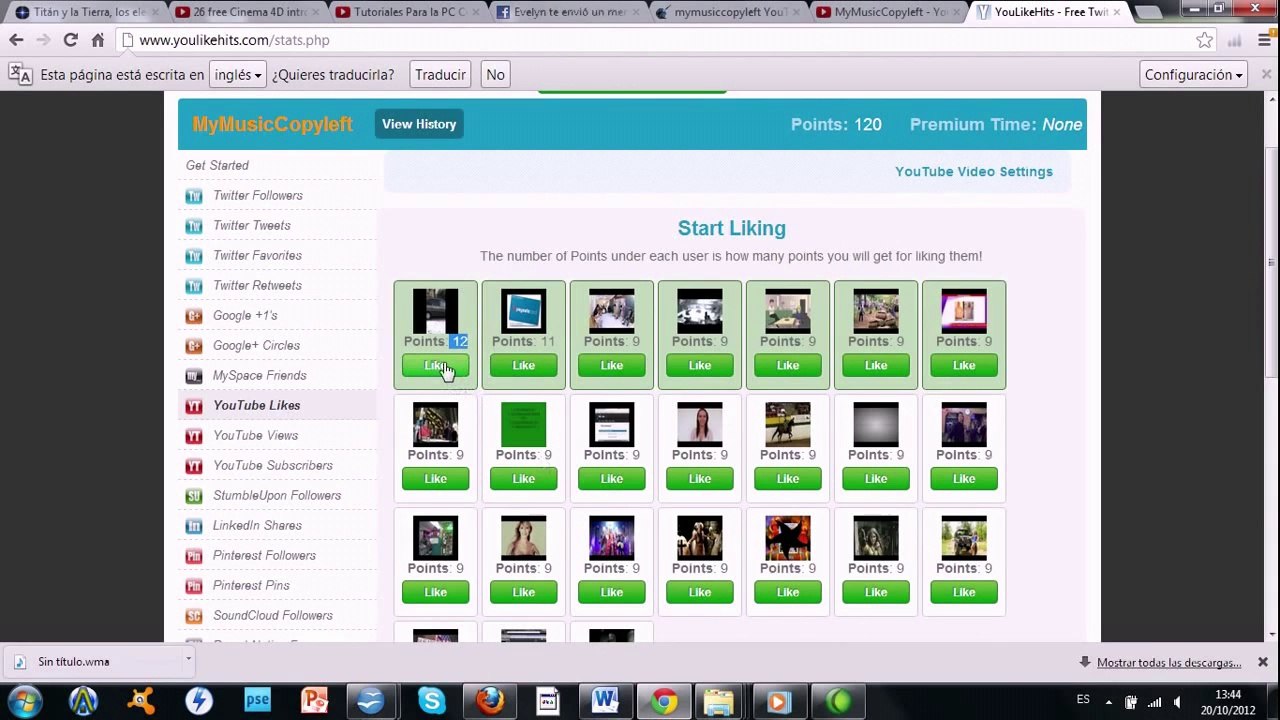Click the Twitter Tweets sidebar icon

pos(194,226)
